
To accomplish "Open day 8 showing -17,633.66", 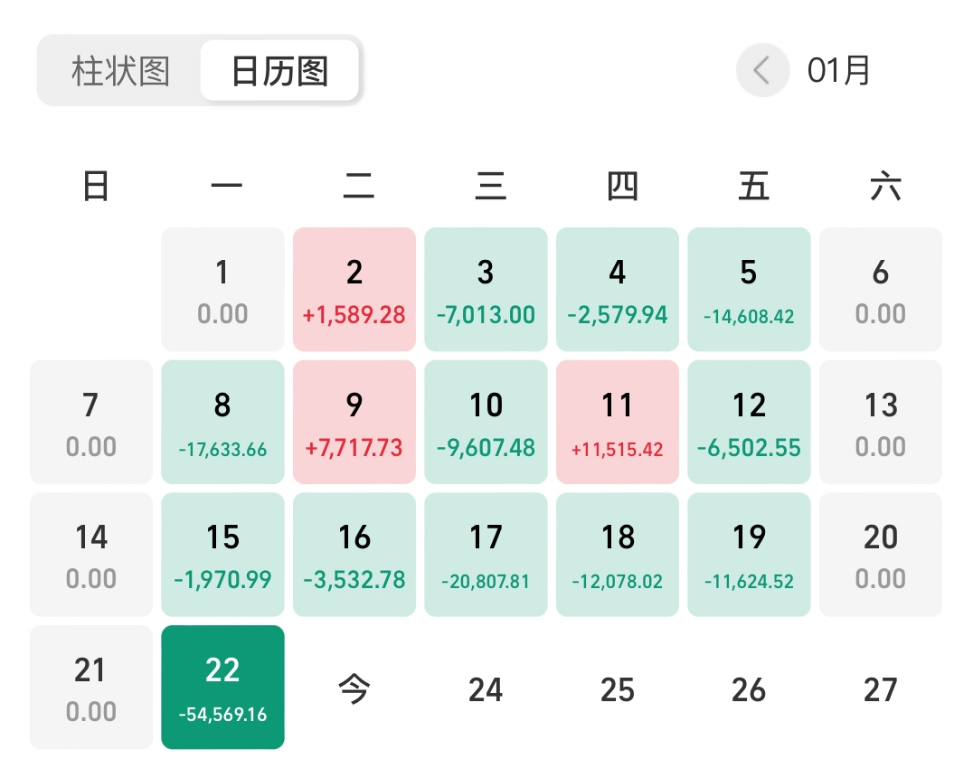I will [223, 422].
